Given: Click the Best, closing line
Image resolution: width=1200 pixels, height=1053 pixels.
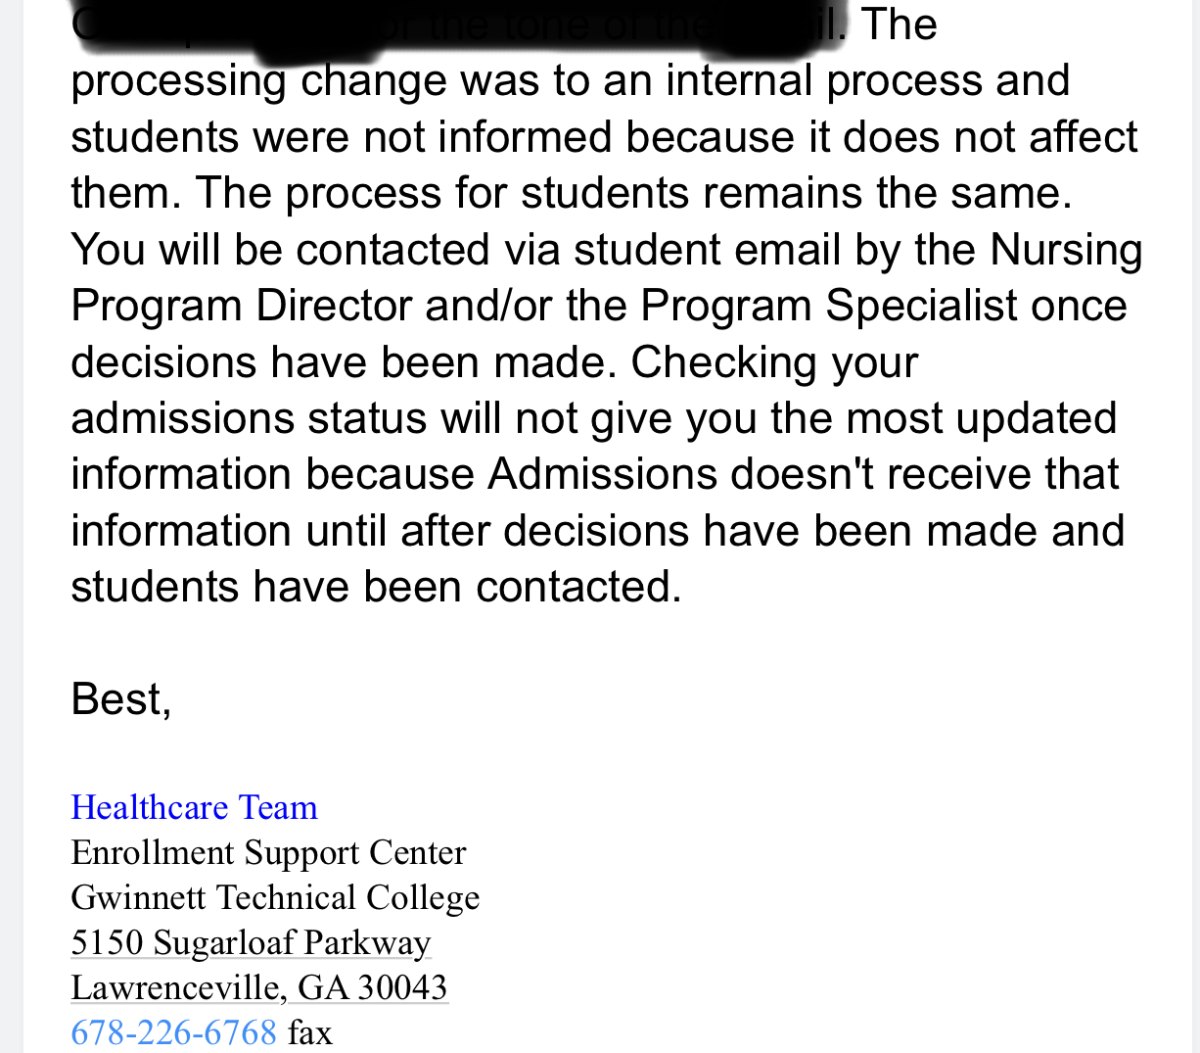Looking at the screenshot, I should click(121, 699).
